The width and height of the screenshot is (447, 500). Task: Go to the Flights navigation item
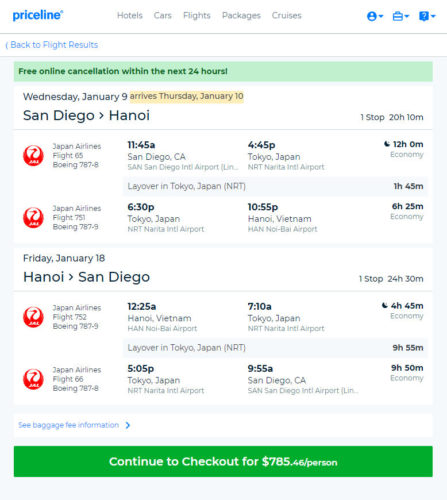click(197, 16)
